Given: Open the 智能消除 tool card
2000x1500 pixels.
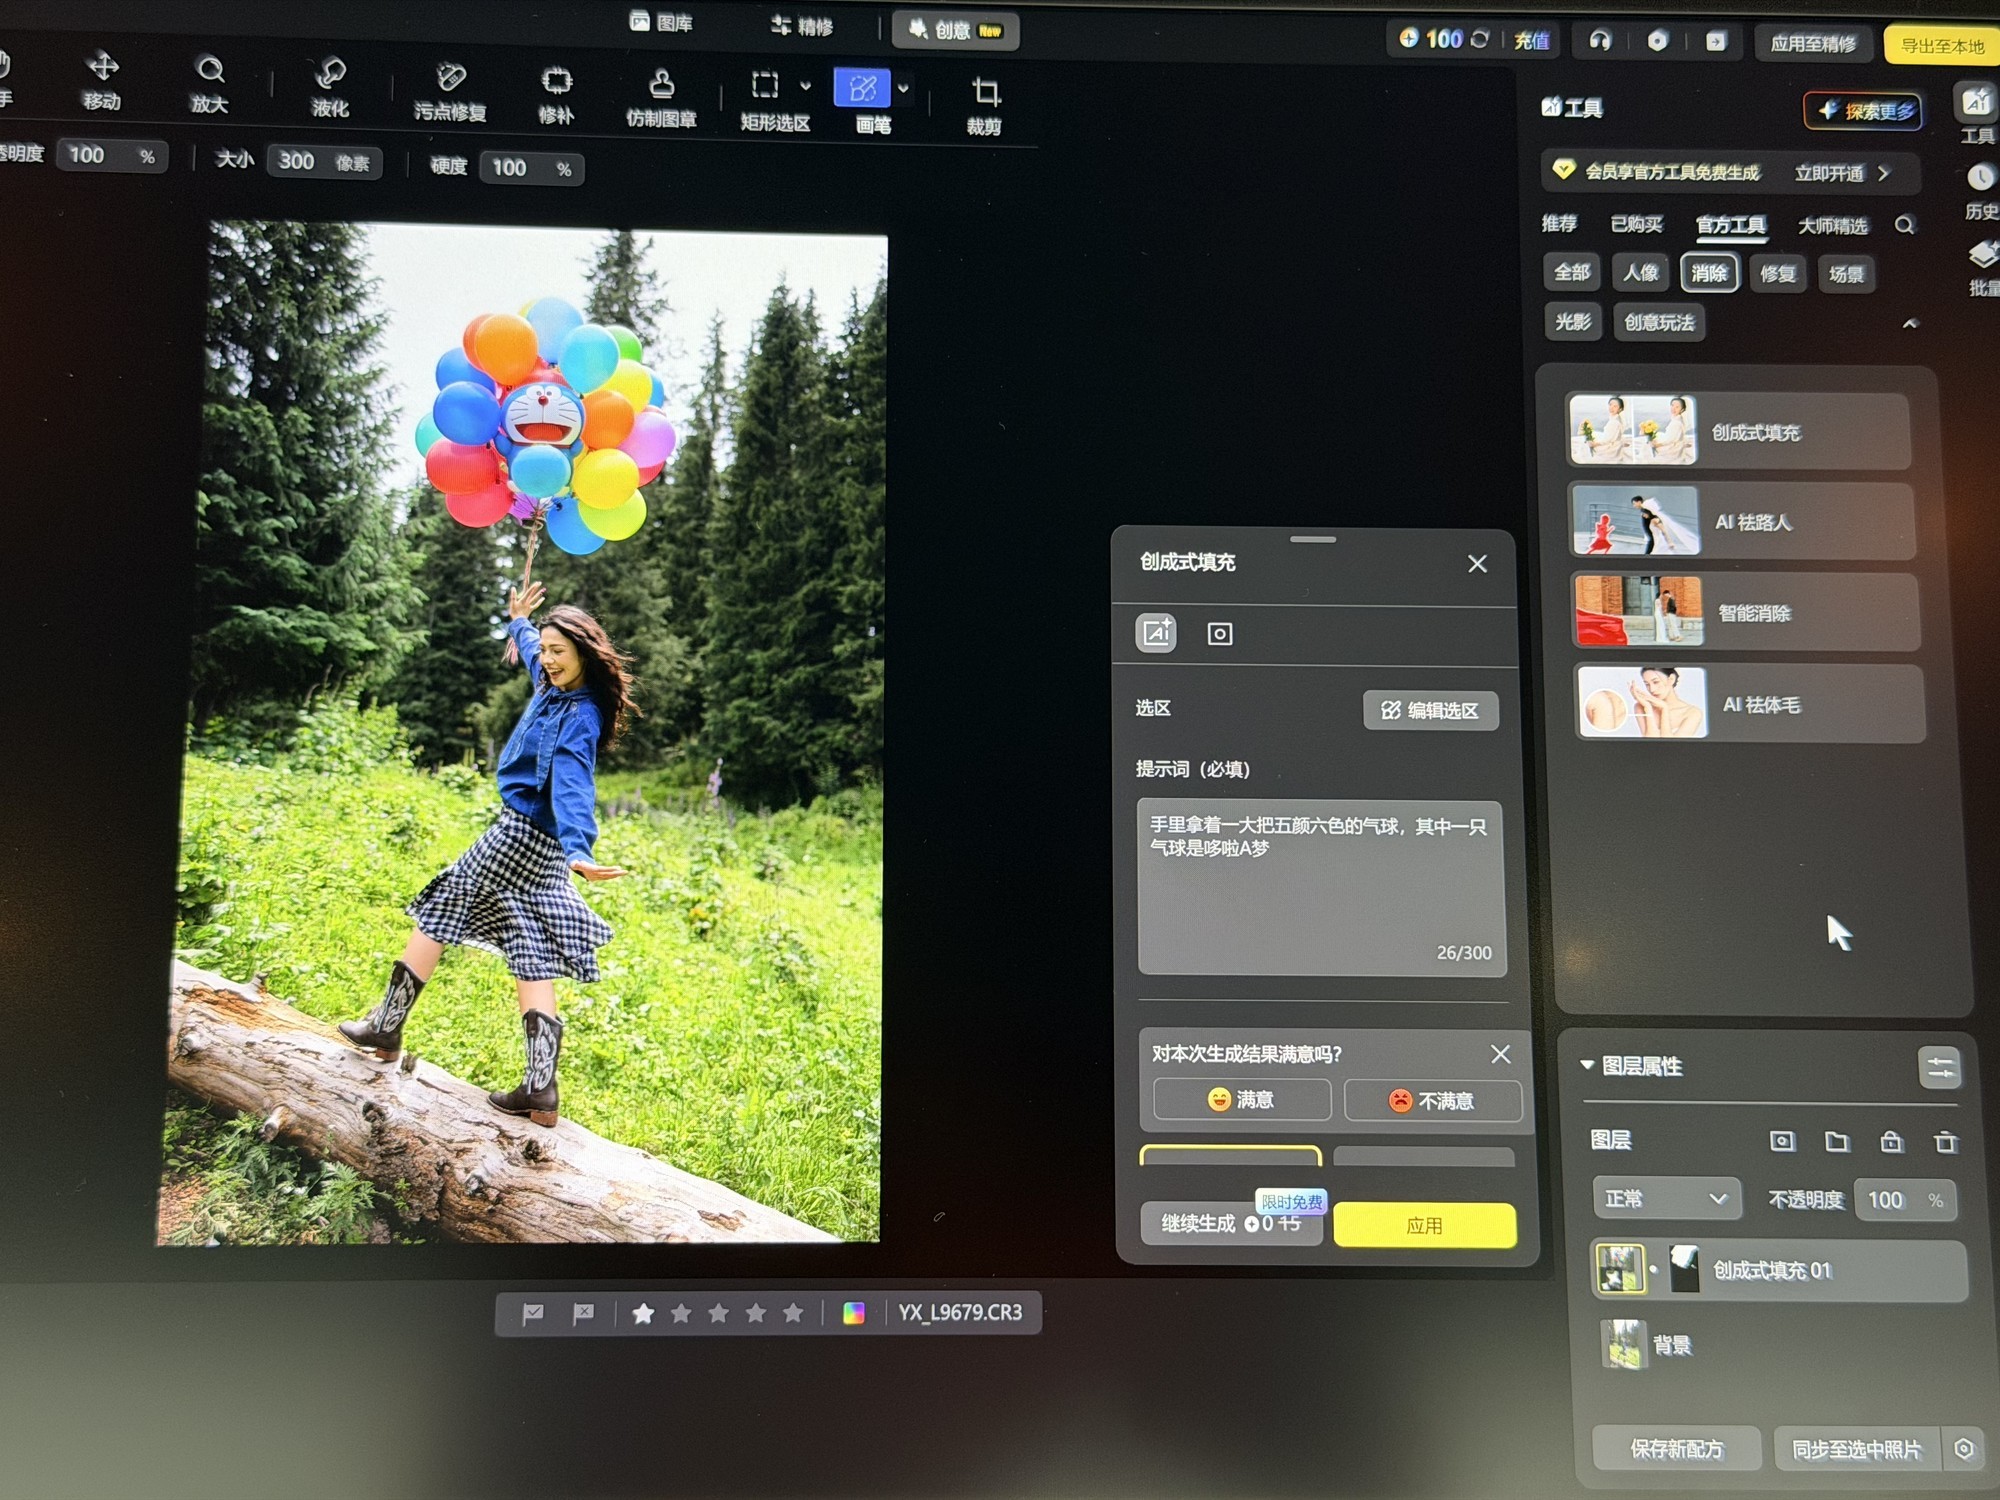Looking at the screenshot, I should 1746,612.
